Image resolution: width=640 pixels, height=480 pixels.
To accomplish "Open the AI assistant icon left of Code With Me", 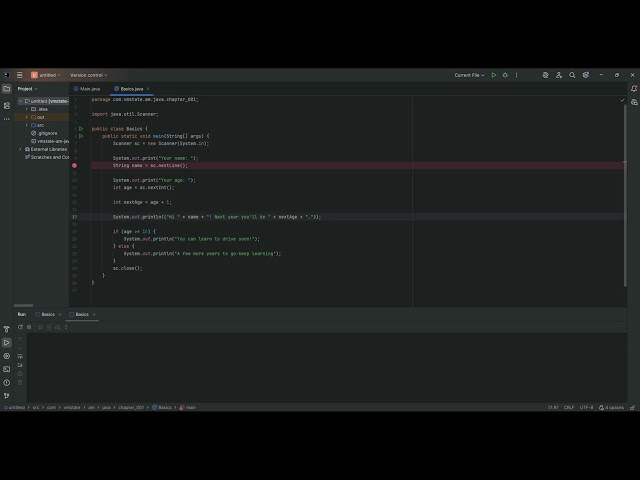I will (545, 75).
